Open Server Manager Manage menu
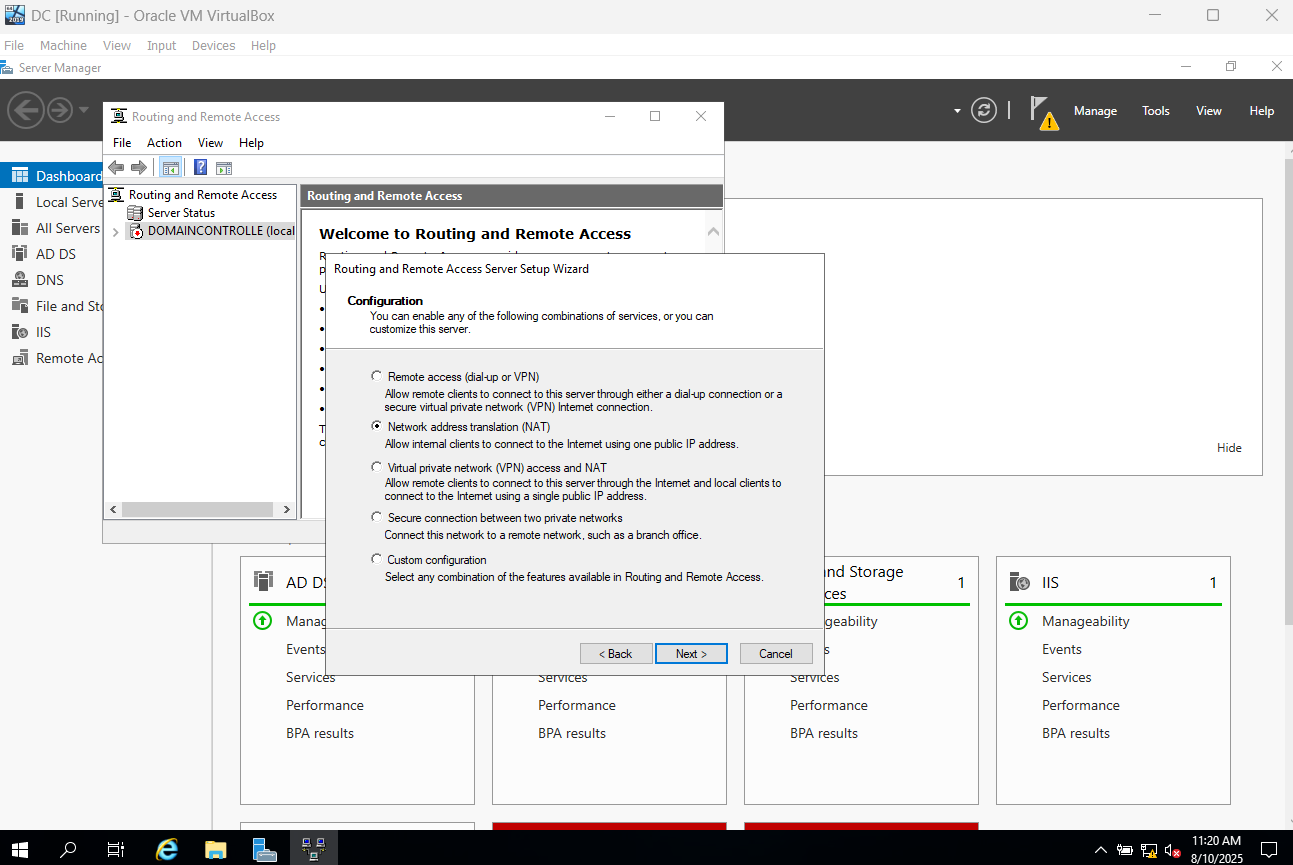Screen dimensions: 1293x865 1095,111
